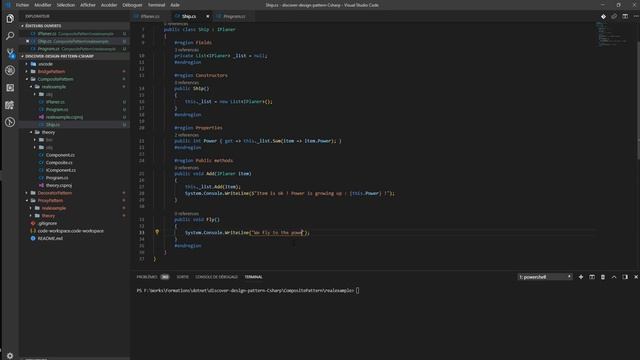Move the panel position with the layout icon
This screenshot has width=640, height=360.
click(x=625, y=277)
